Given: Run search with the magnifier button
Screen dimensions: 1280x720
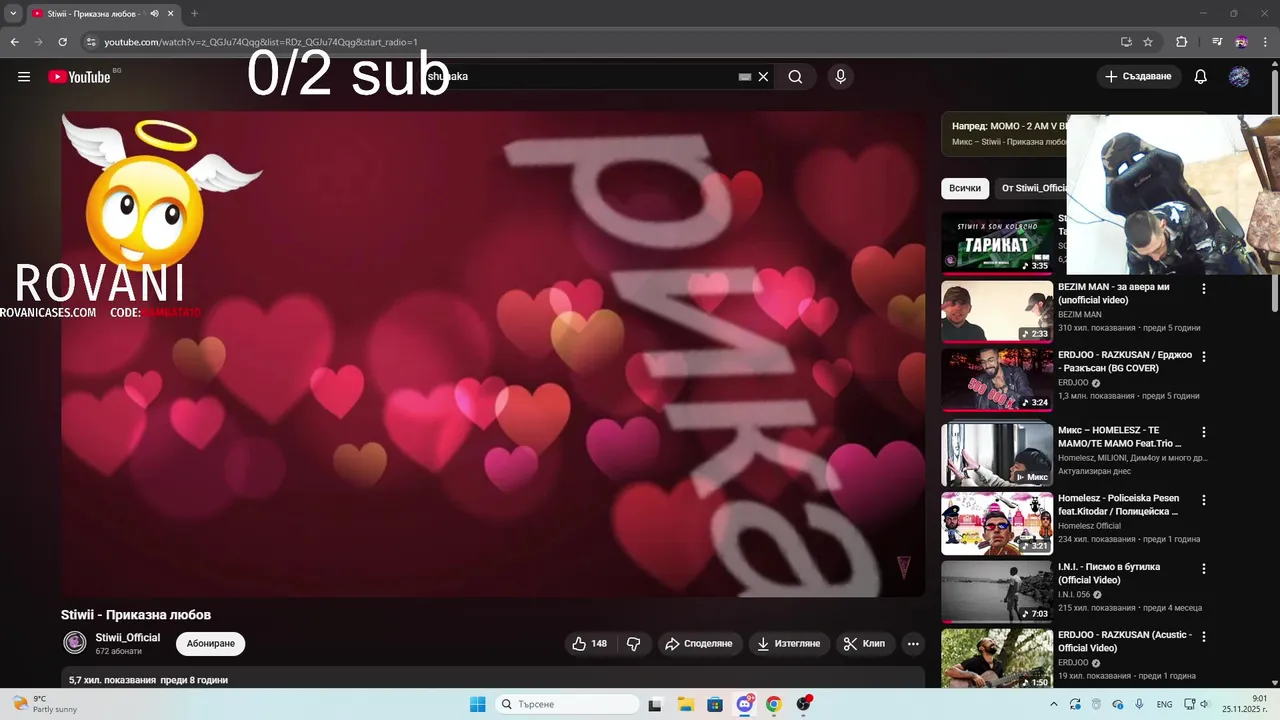Looking at the screenshot, I should click(795, 77).
